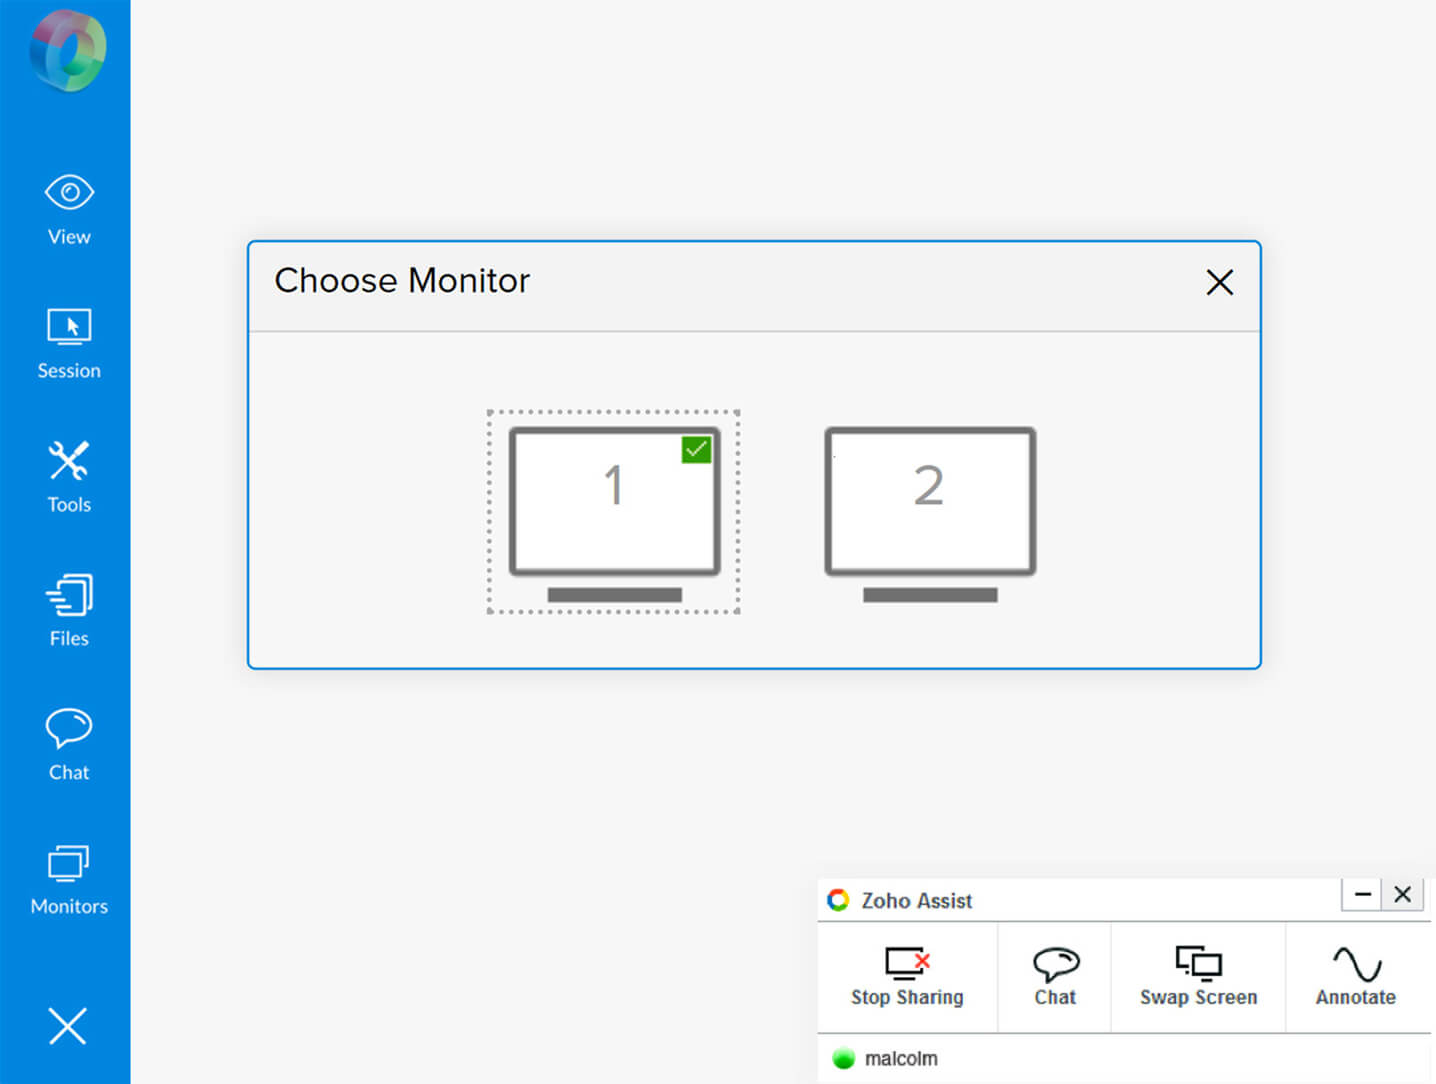This screenshot has height=1084, width=1436.
Task: Click the green status dot beside malcolm
Action: [x=844, y=1058]
